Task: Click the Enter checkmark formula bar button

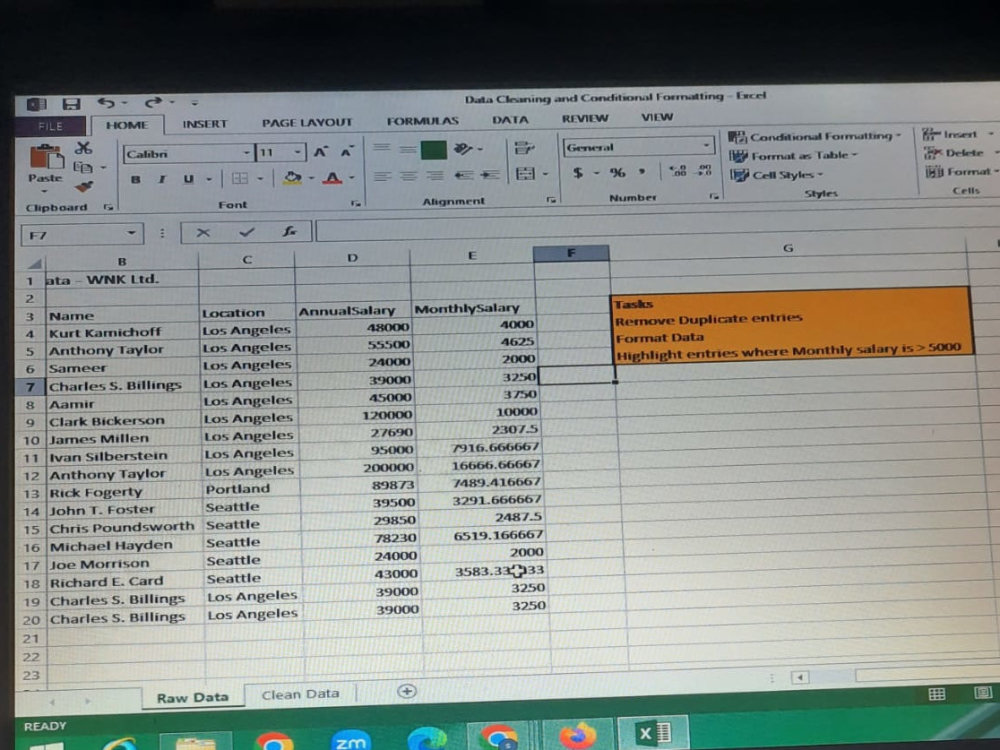Action: point(246,232)
